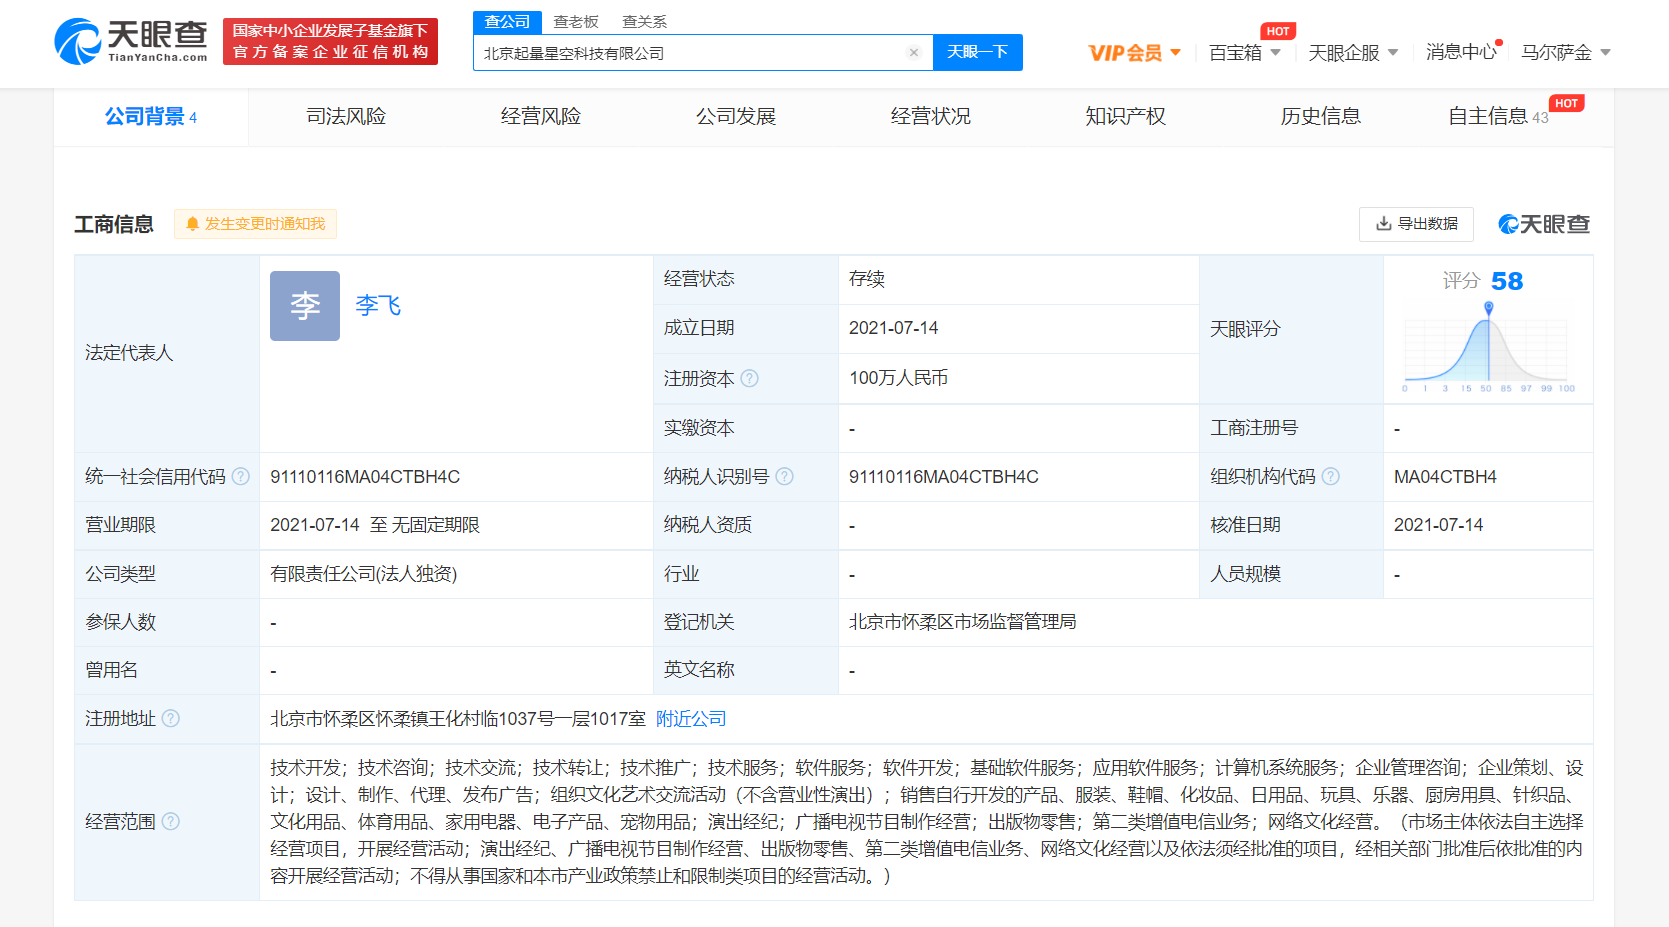
Task: Open help icon next to 注册地址
Action: click(171, 718)
